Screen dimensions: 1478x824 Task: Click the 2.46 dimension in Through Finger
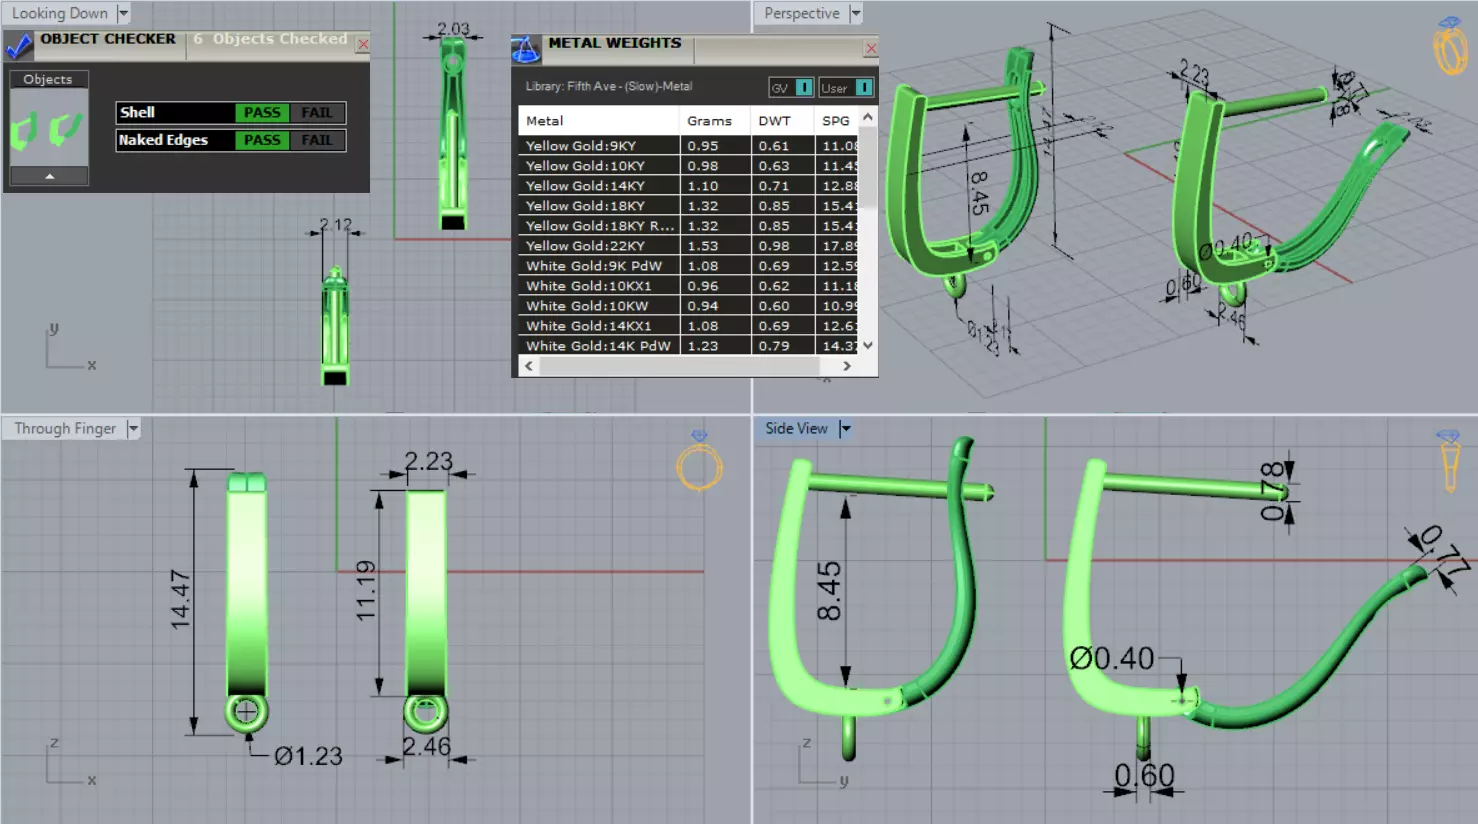[426, 747]
